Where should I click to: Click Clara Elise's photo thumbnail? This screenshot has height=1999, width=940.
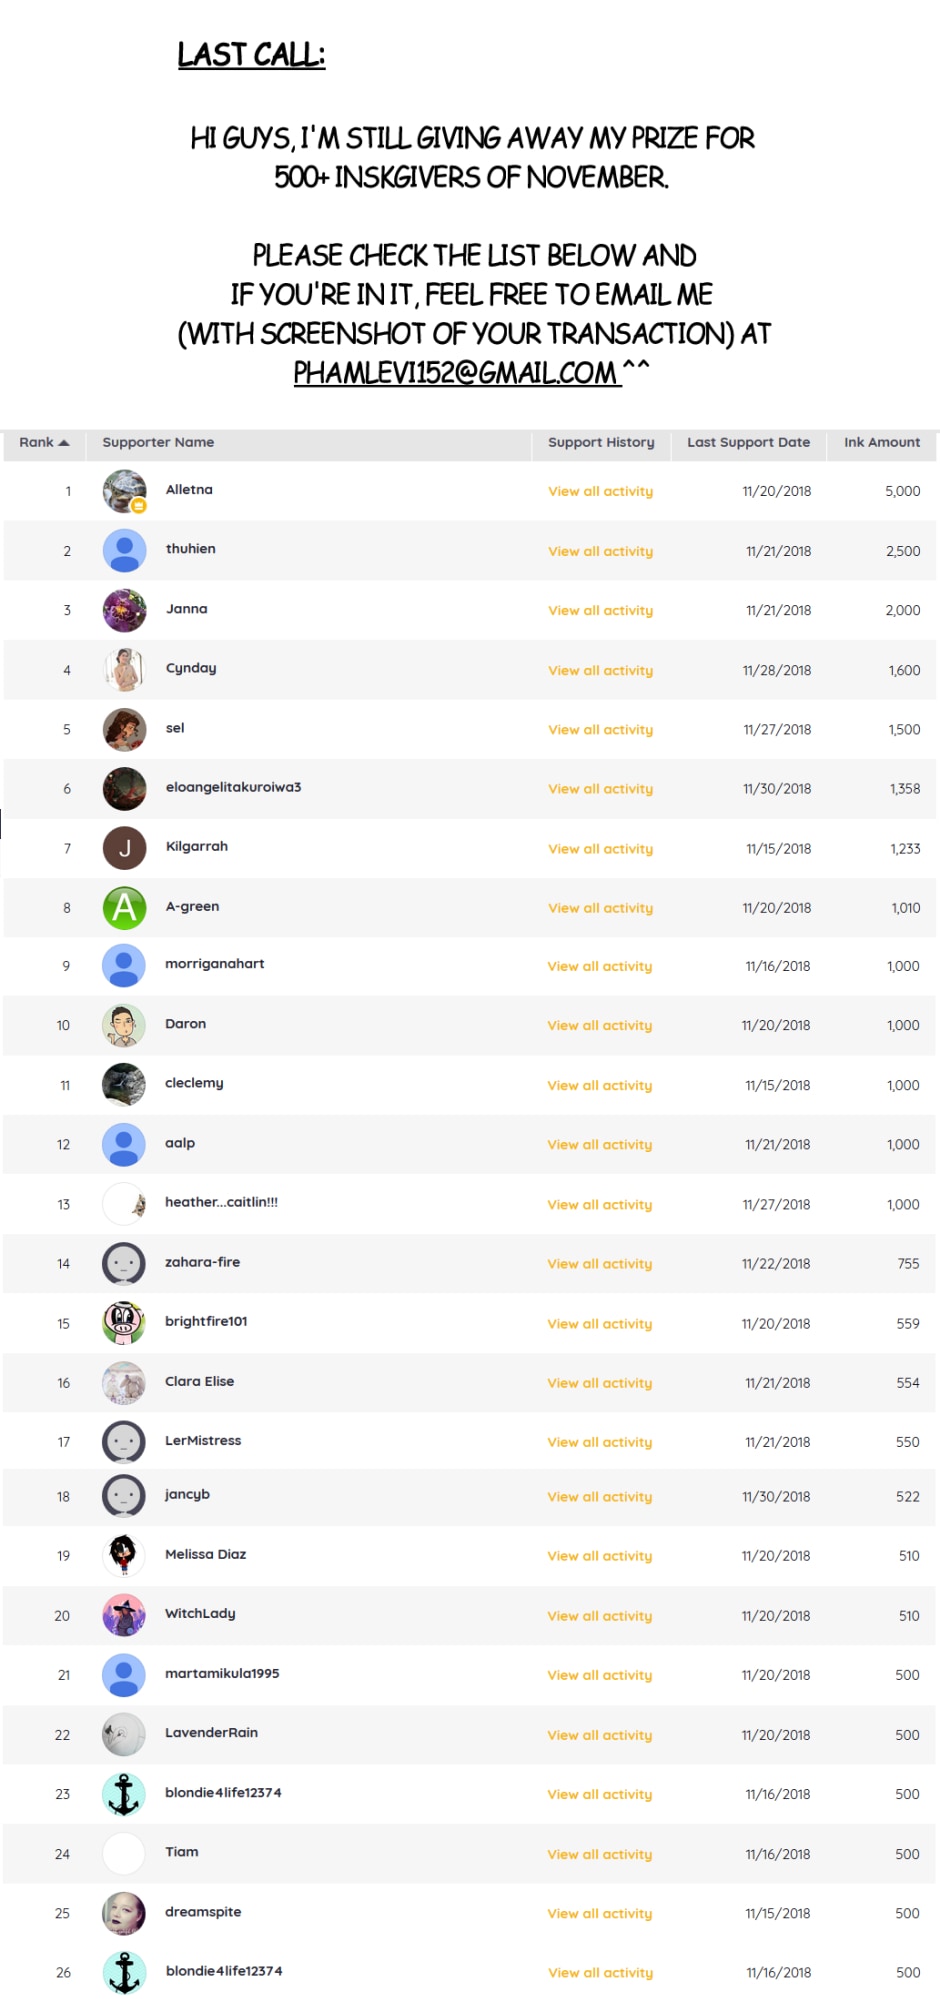click(124, 1383)
